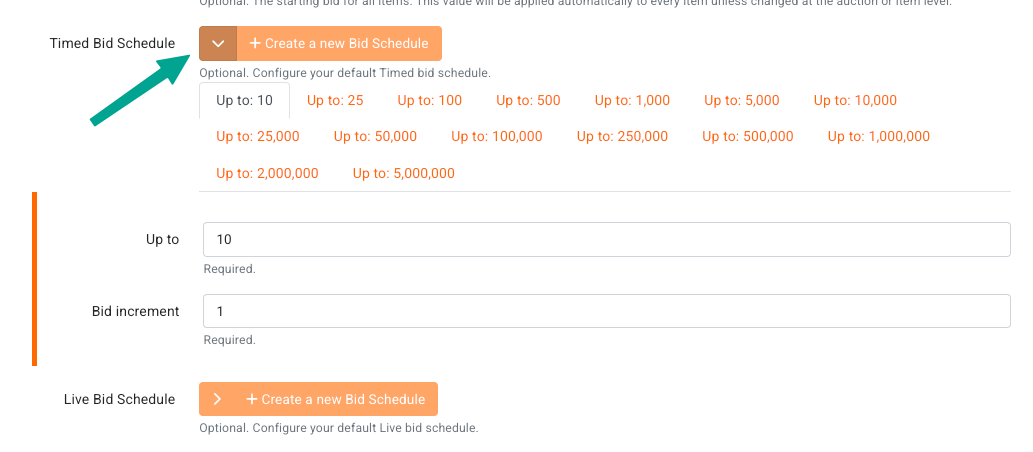Click the Bid increment input field

coord(607,311)
